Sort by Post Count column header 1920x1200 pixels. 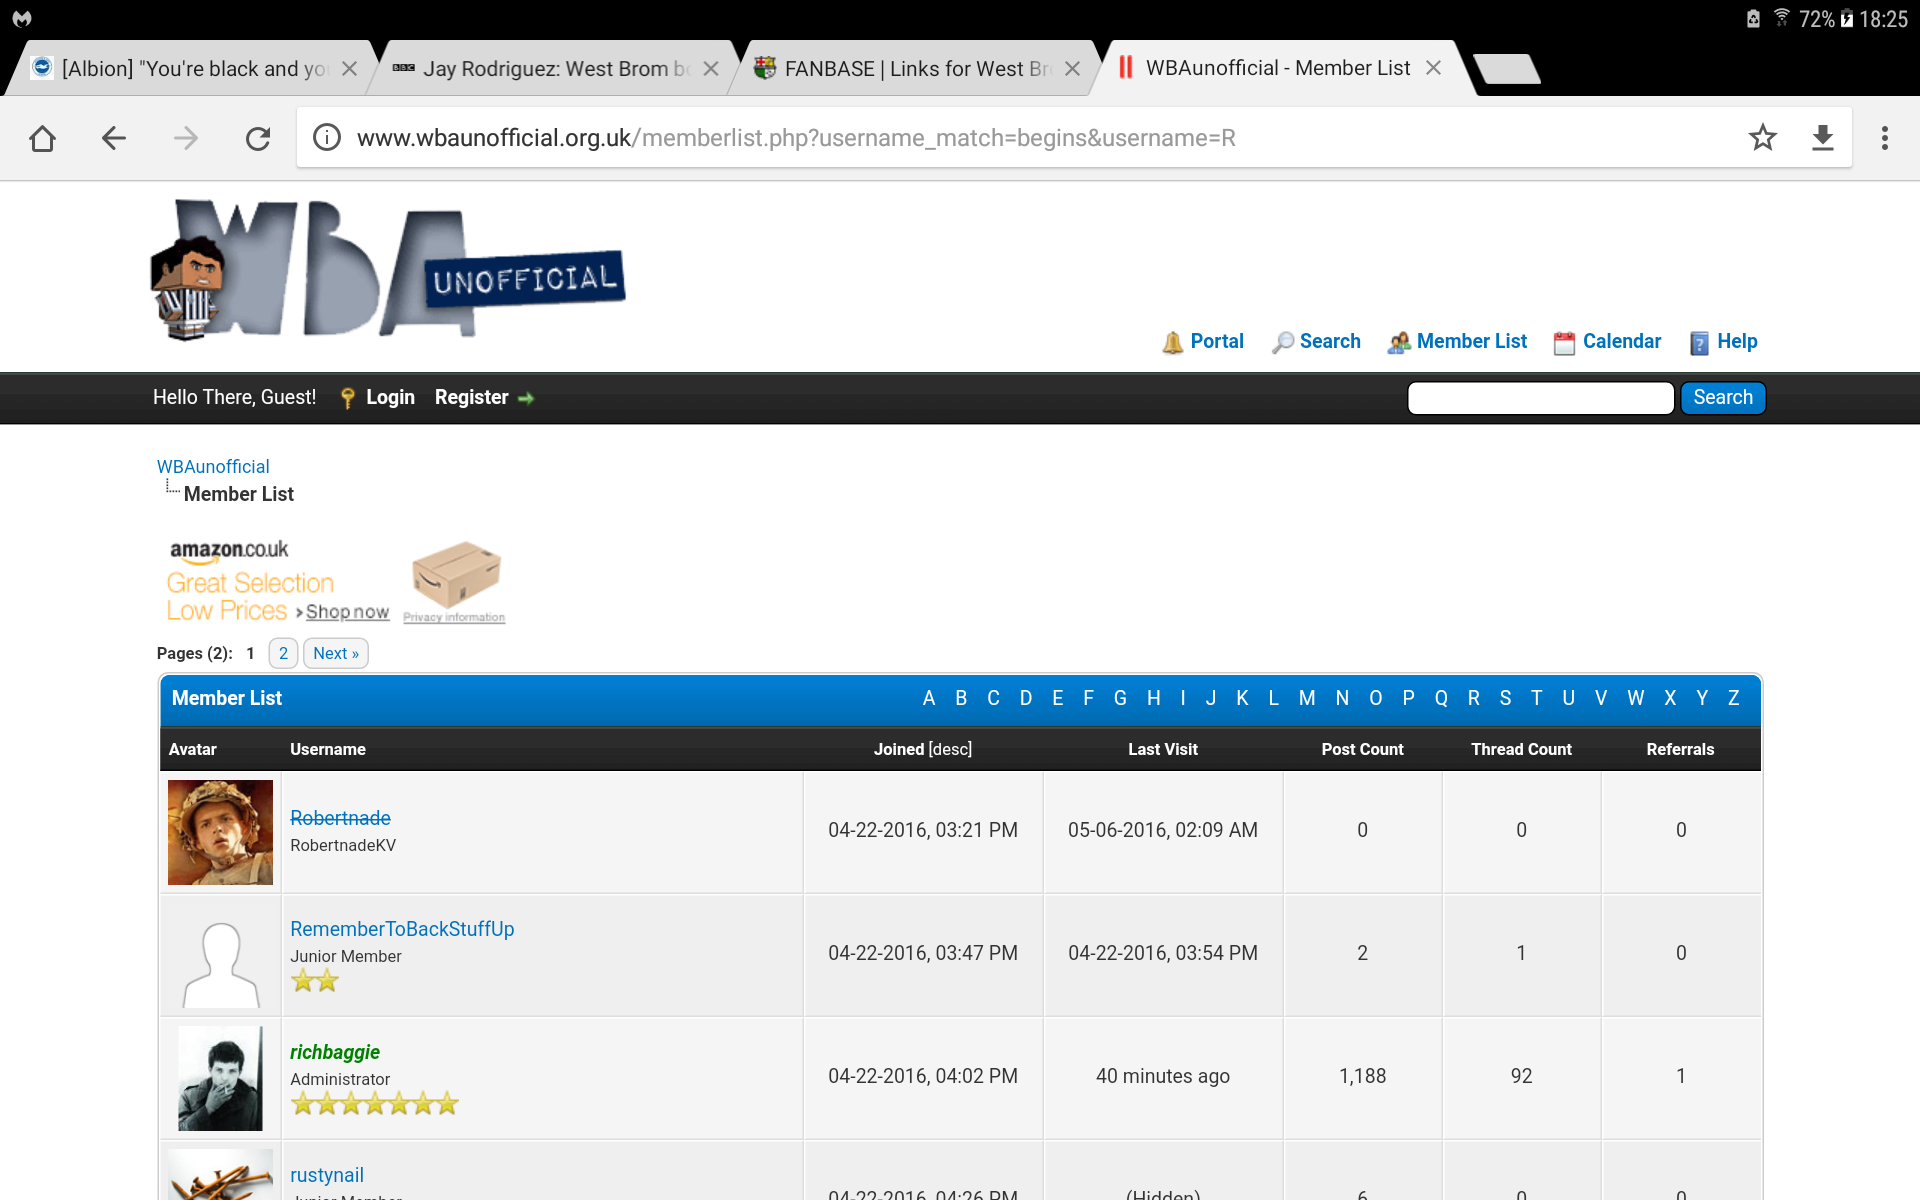1362,750
